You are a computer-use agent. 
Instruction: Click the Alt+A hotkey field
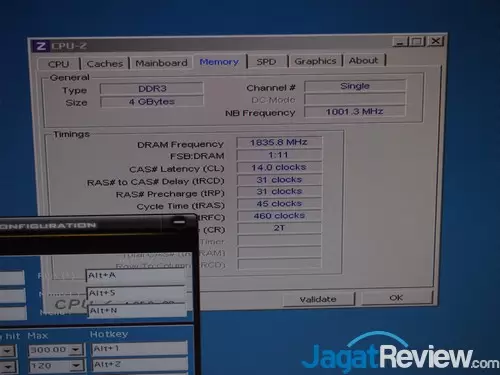[136, 275]
